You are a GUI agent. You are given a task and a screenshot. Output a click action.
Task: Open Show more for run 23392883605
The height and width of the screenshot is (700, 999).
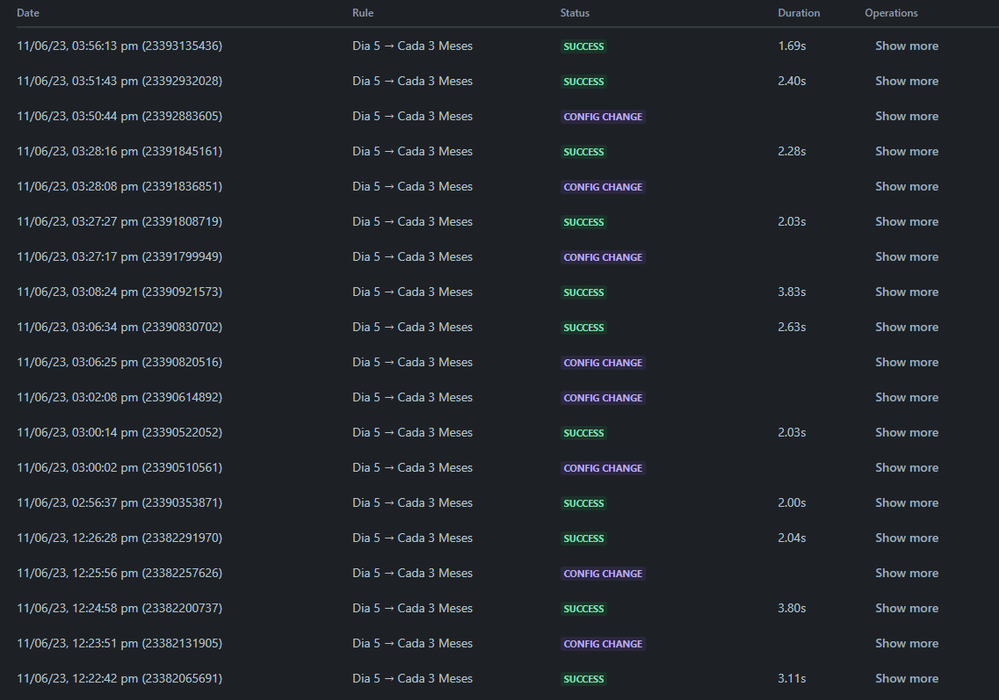click(906, 116)
